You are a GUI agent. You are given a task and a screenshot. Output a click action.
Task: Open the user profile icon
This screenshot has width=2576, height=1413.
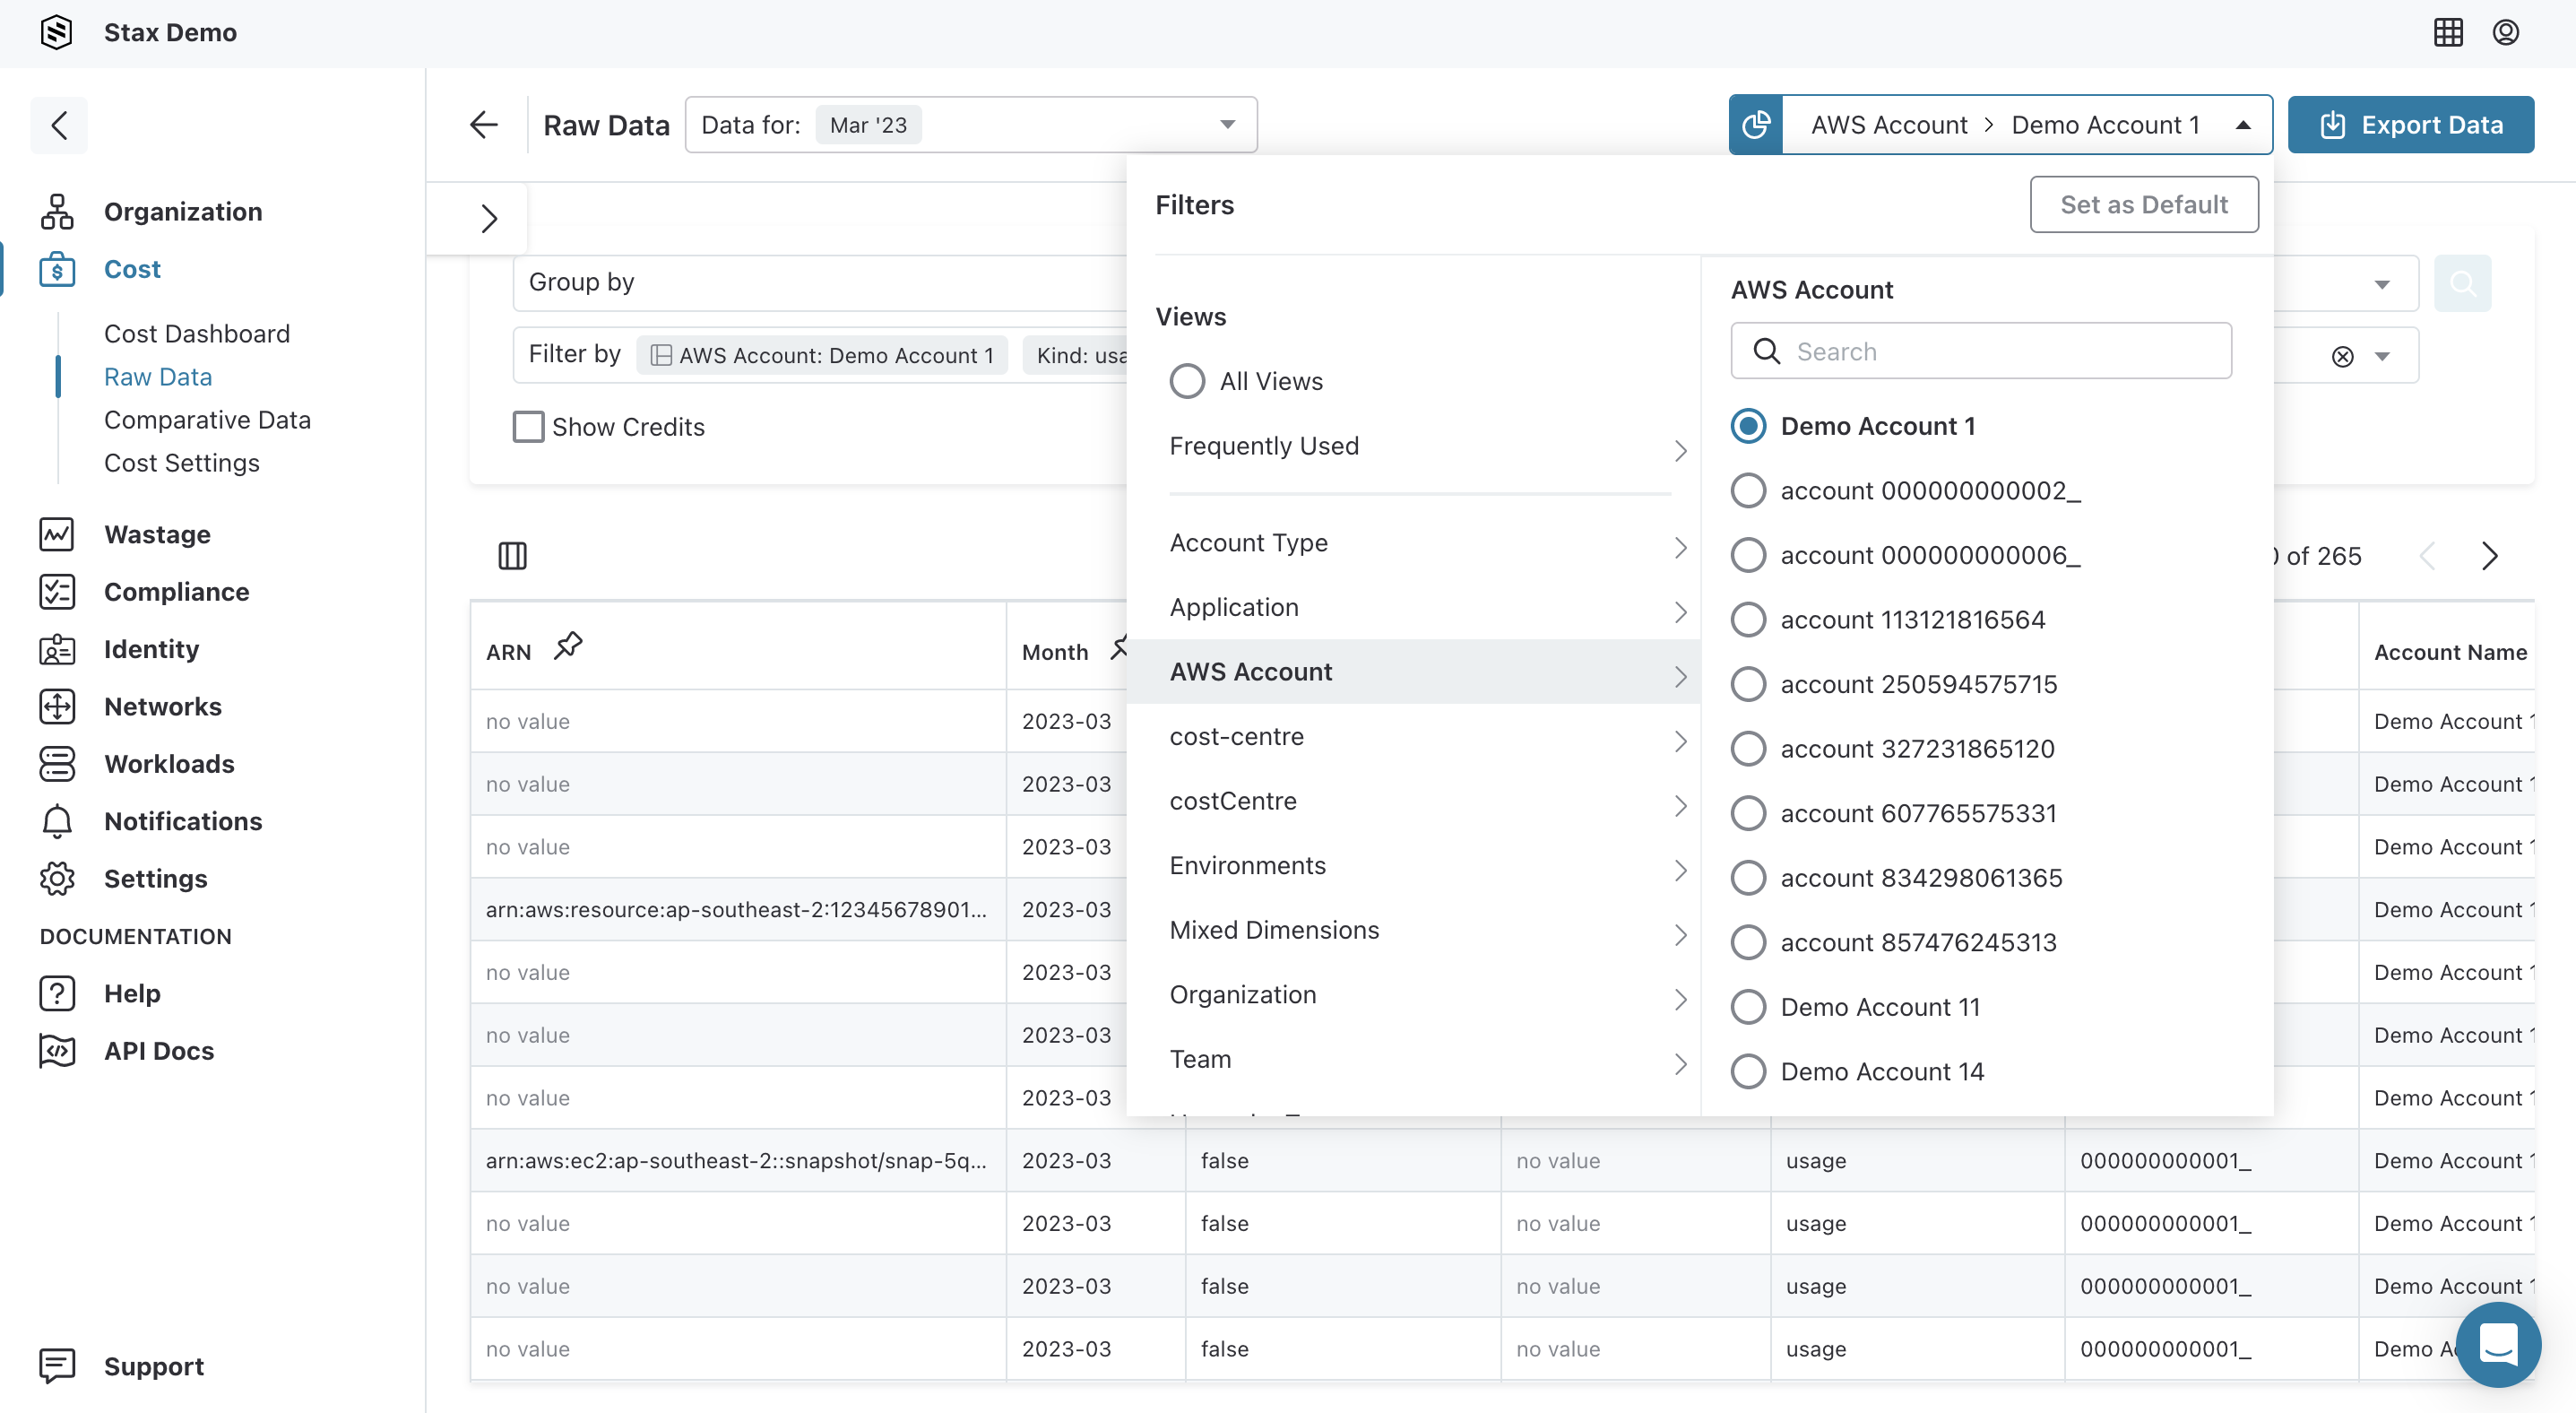coord(2506,32)
